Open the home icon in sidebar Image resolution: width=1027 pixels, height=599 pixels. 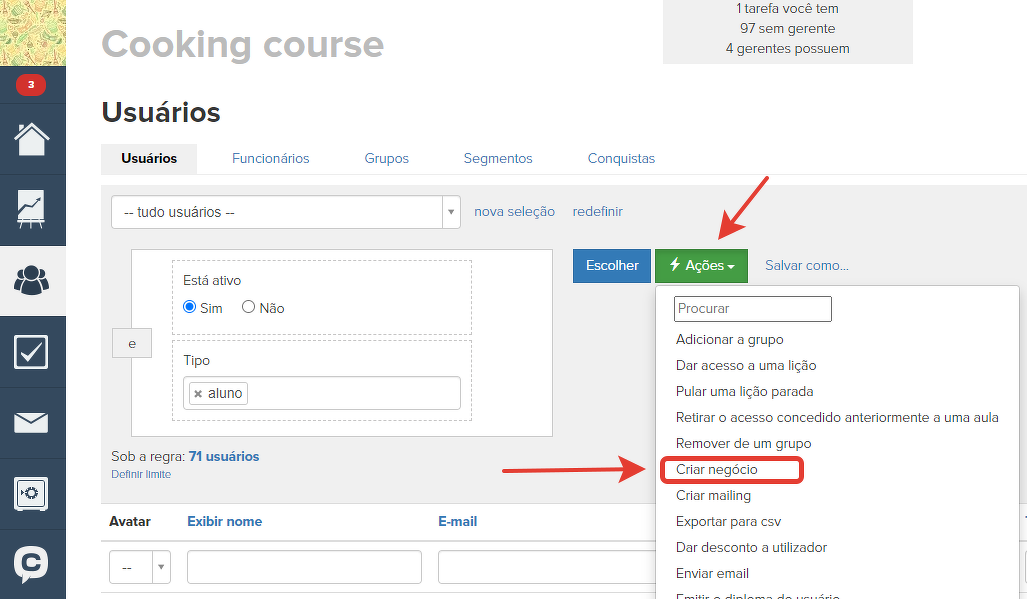tap(32, 139)
